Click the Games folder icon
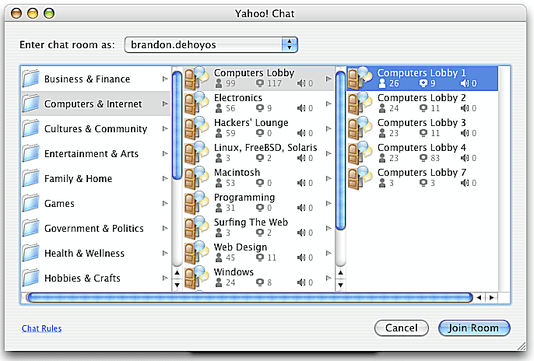This screenshot has height=361, width=534. point(31,203)
